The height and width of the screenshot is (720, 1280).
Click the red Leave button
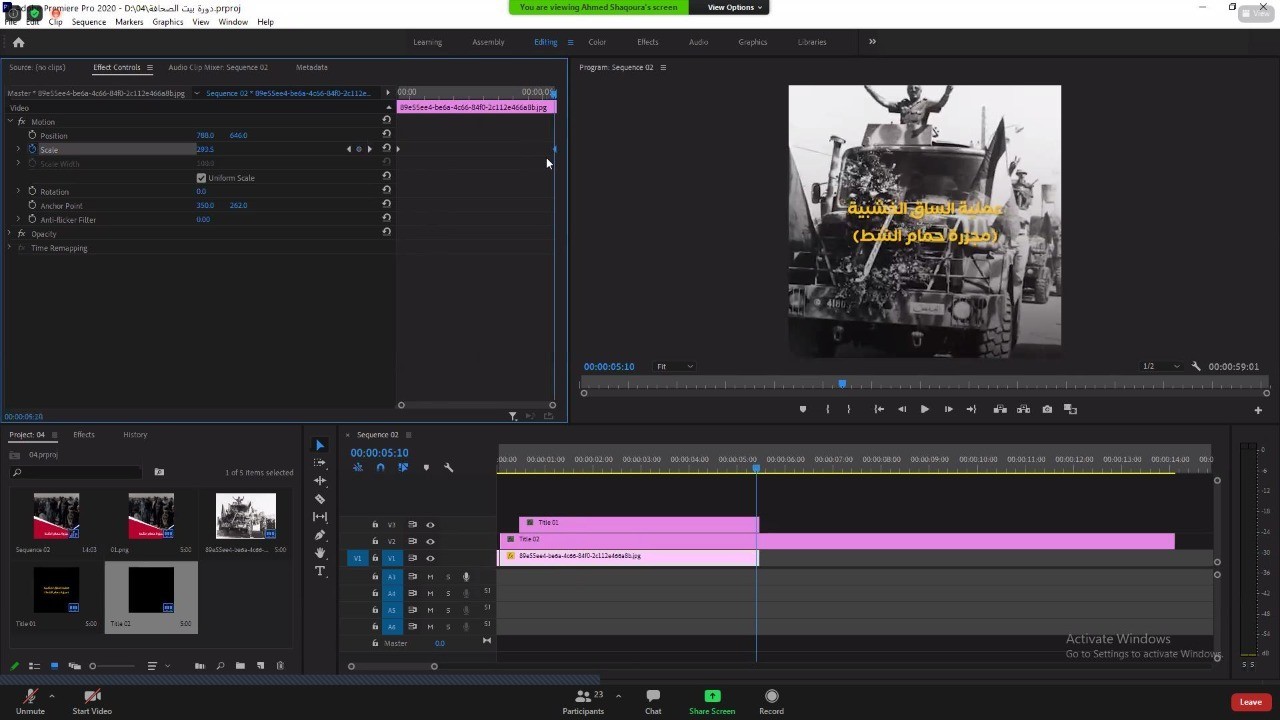(x=1250, y=702)
